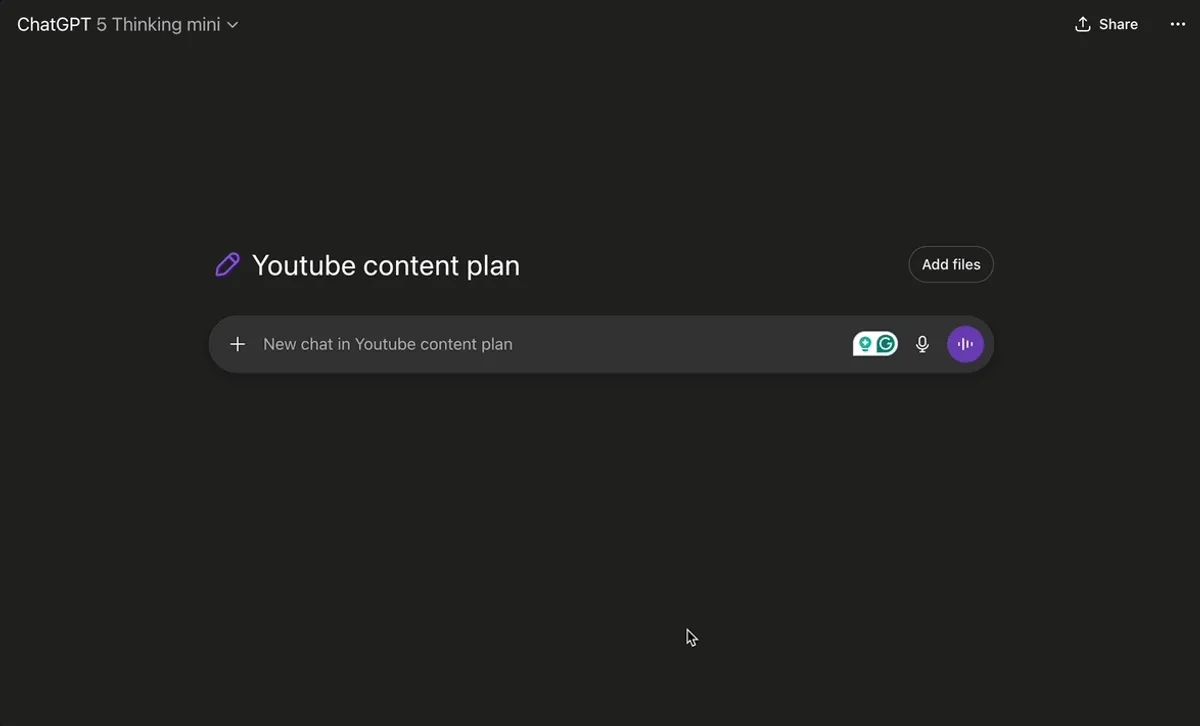
Task: Click the Share text in the header
Action: click(x=1118, y=24)
